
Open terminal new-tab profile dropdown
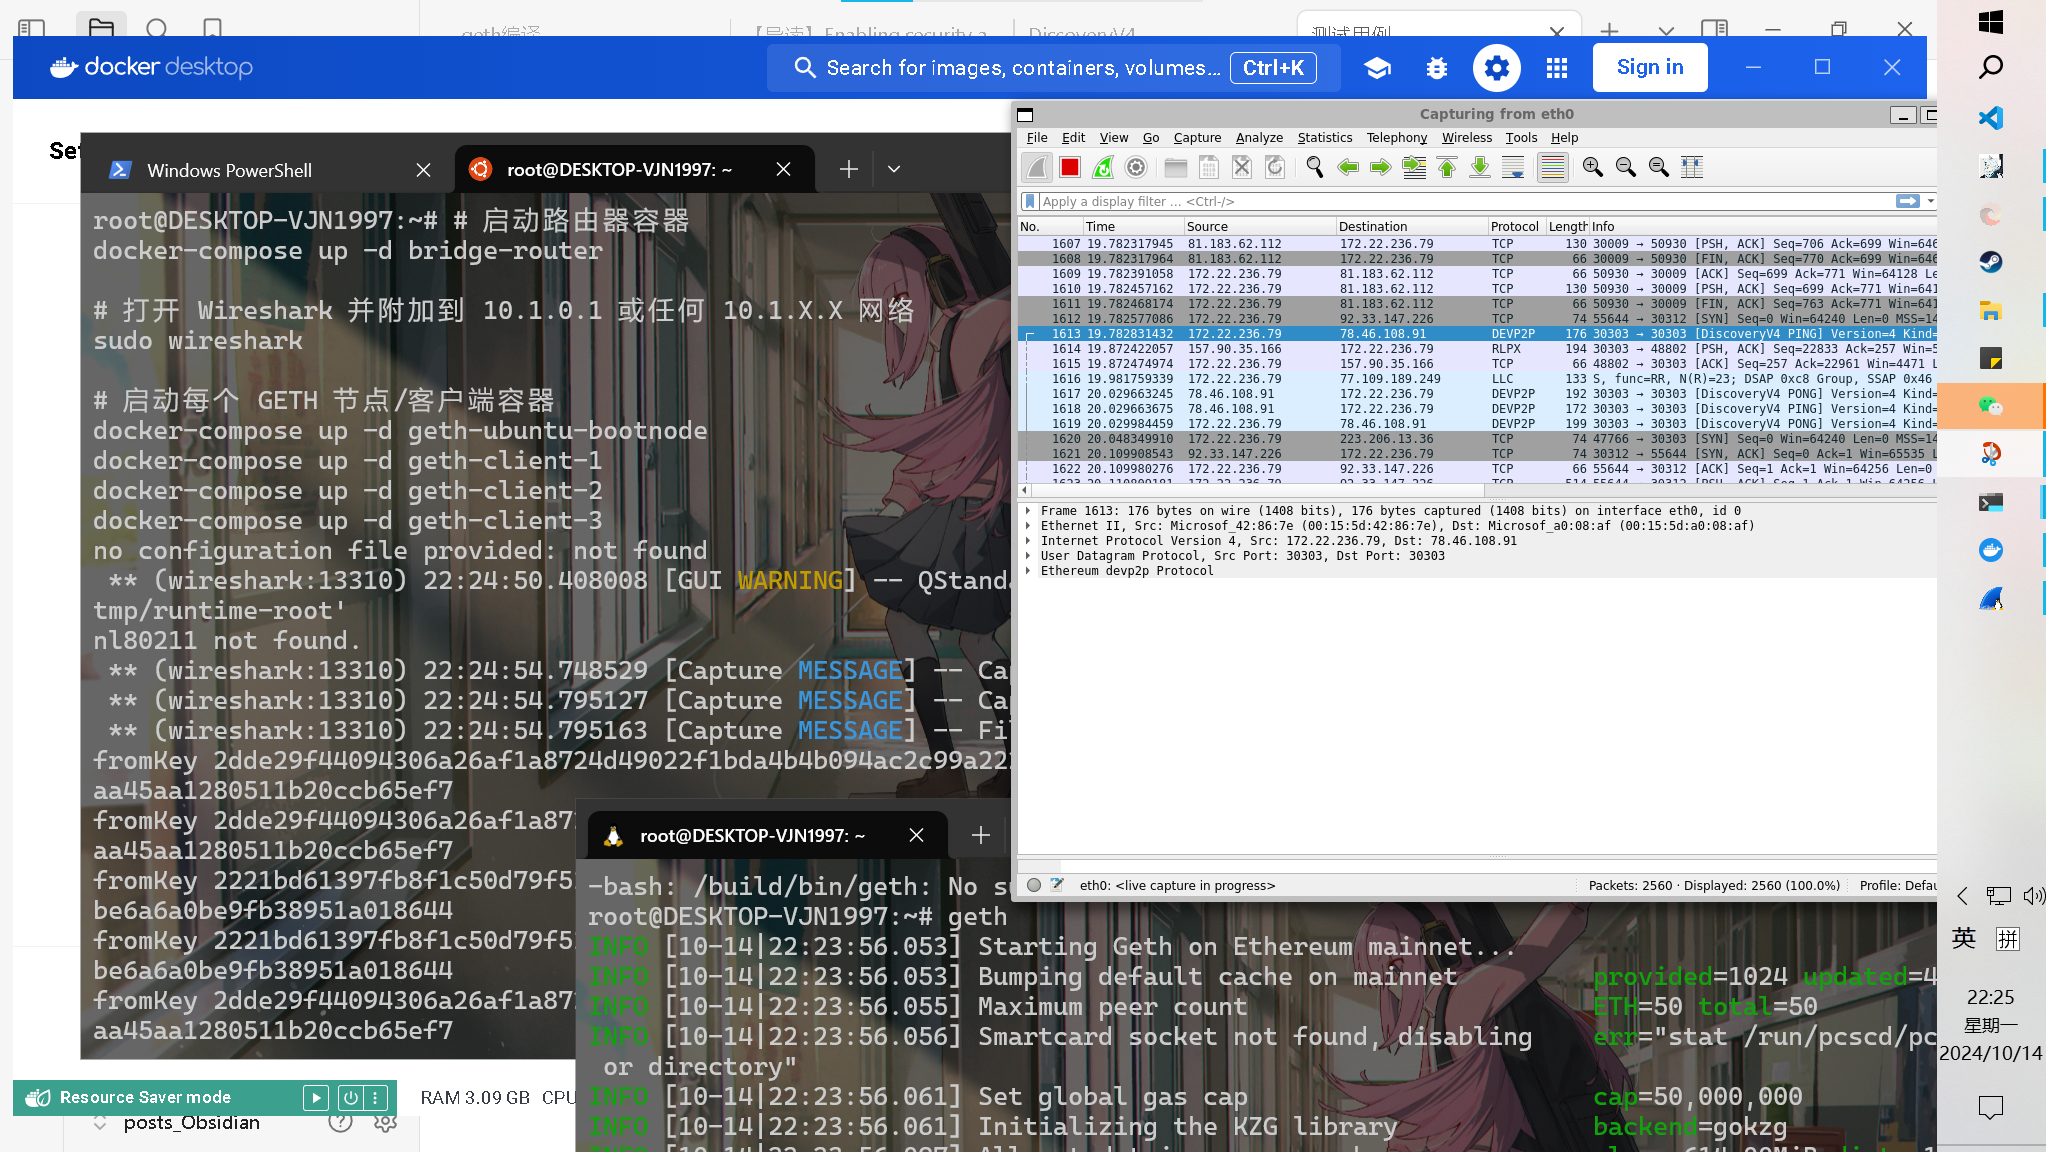point(894,169)
